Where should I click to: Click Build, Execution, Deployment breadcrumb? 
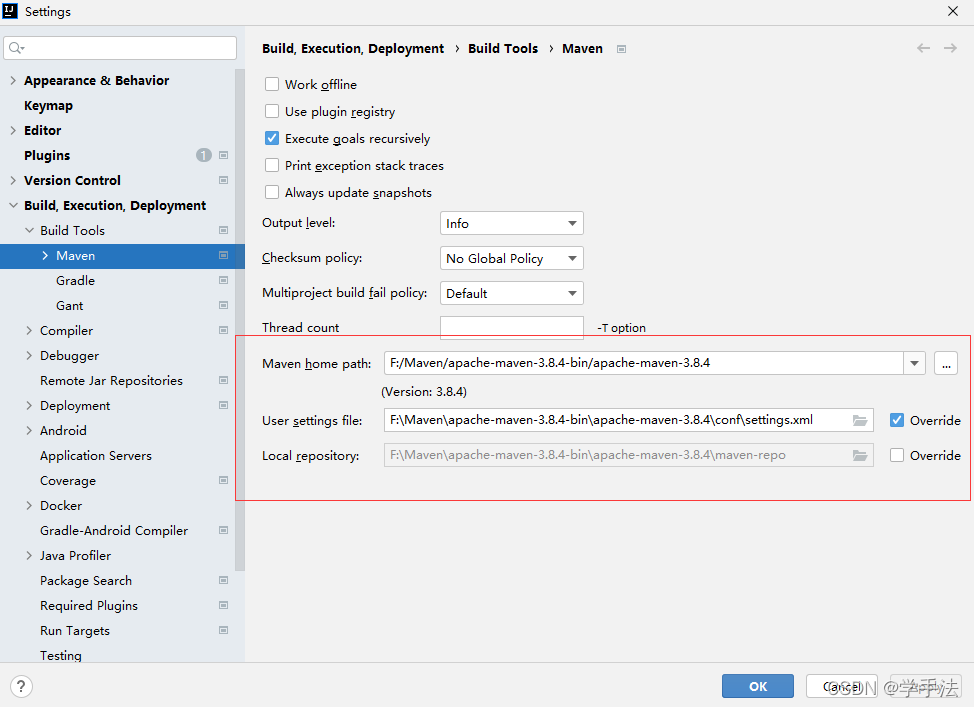coord(353,48)
